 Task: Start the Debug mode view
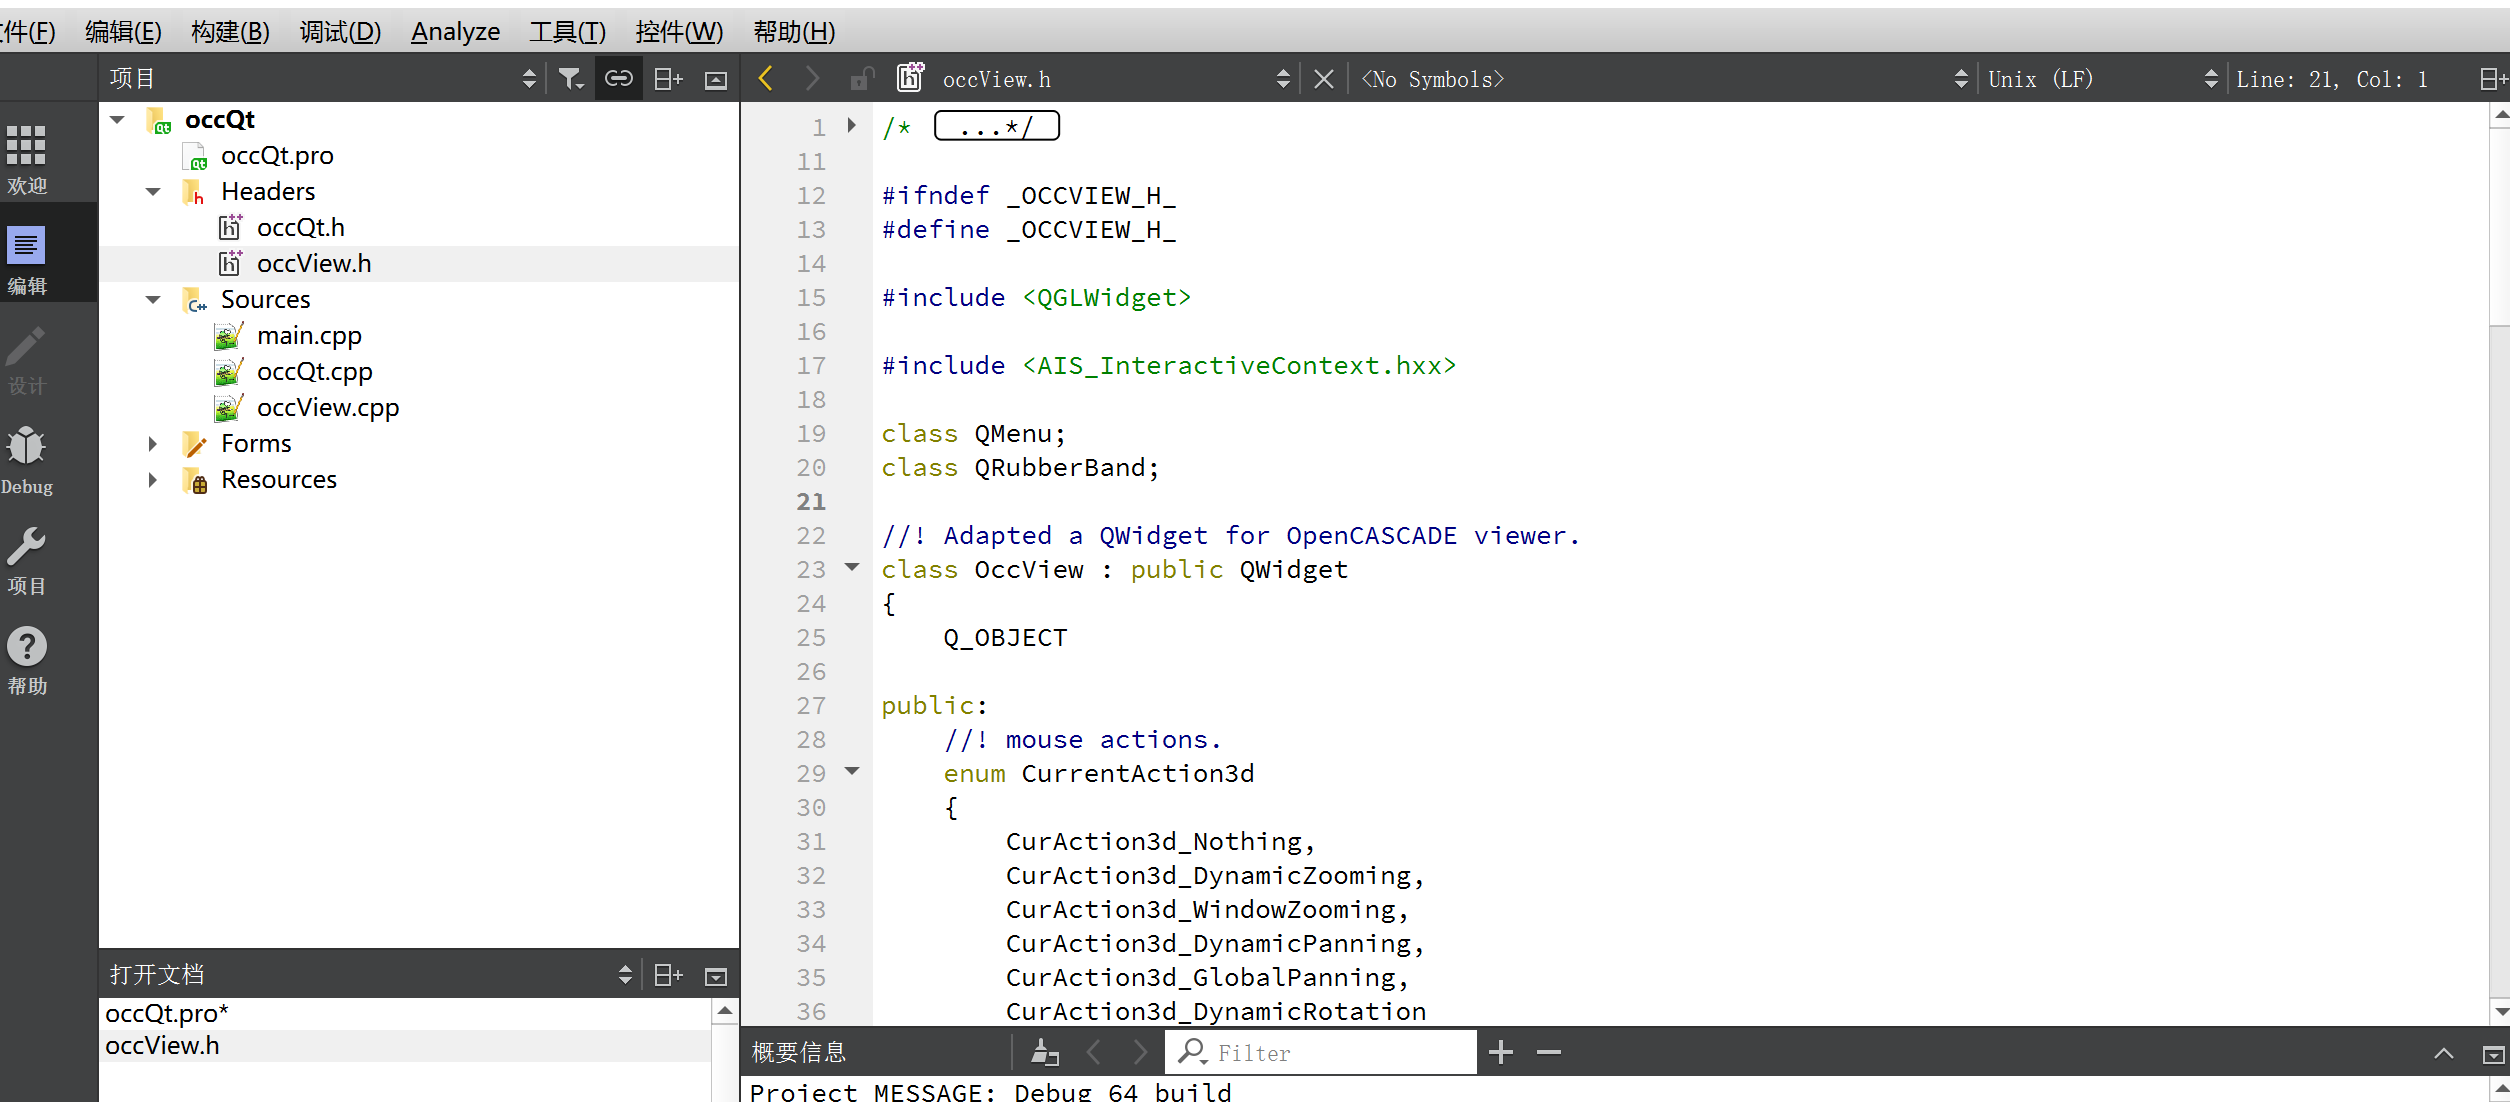coord(26,455)
